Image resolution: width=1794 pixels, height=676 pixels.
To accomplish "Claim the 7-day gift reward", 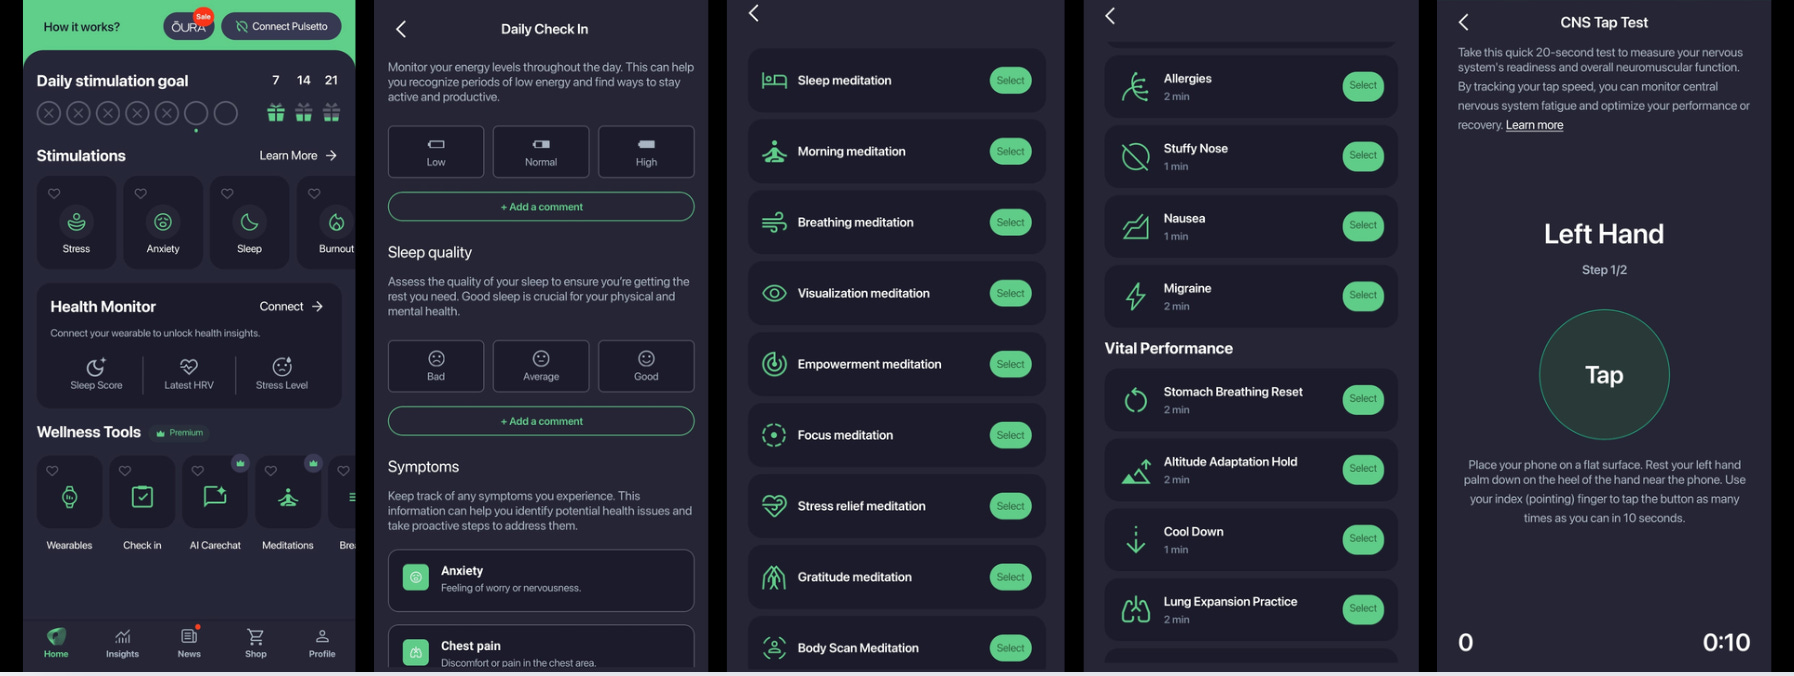I will point(276,113).
